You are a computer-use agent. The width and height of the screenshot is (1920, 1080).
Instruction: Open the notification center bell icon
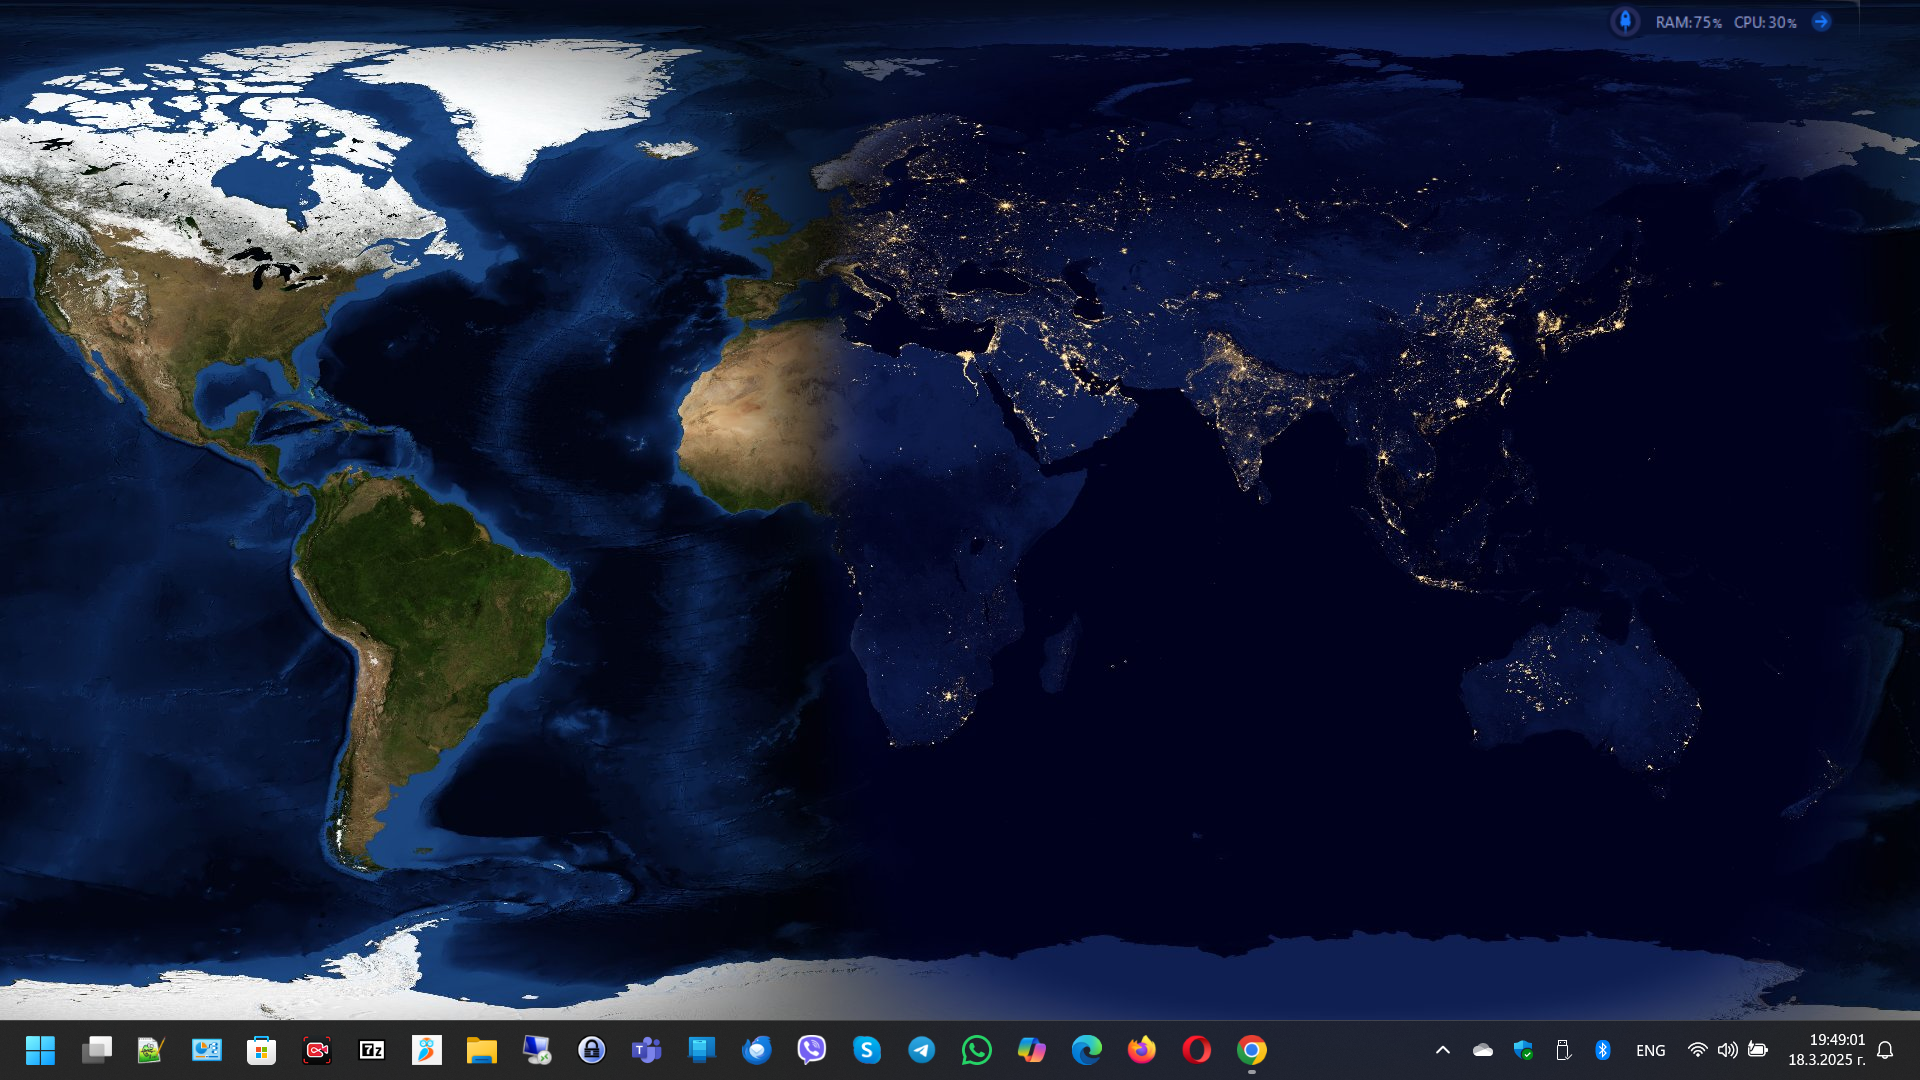[1886, 1050]
